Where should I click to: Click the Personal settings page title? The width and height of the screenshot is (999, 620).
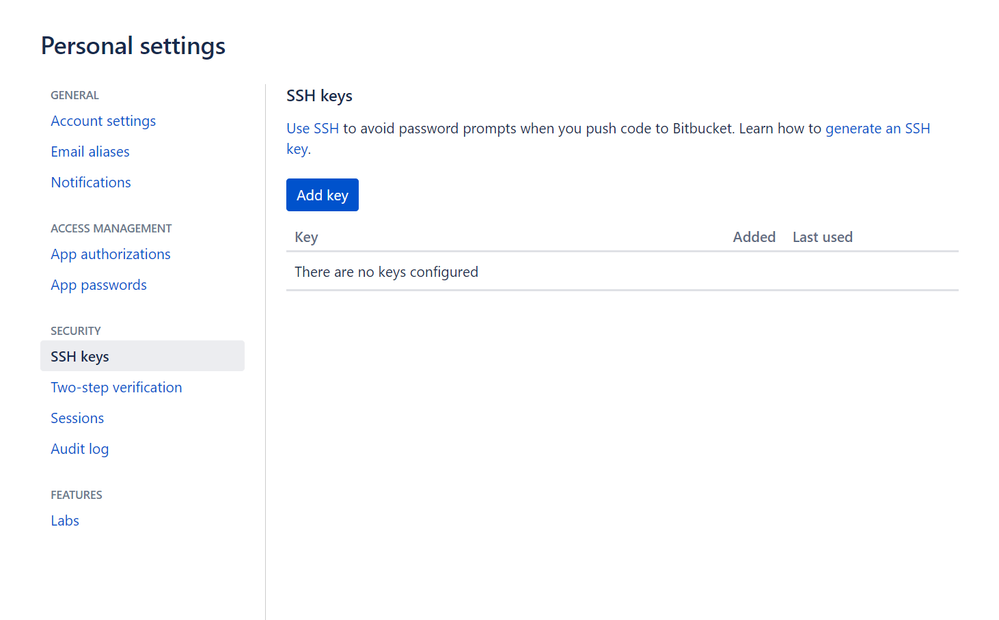click(133, 46)
